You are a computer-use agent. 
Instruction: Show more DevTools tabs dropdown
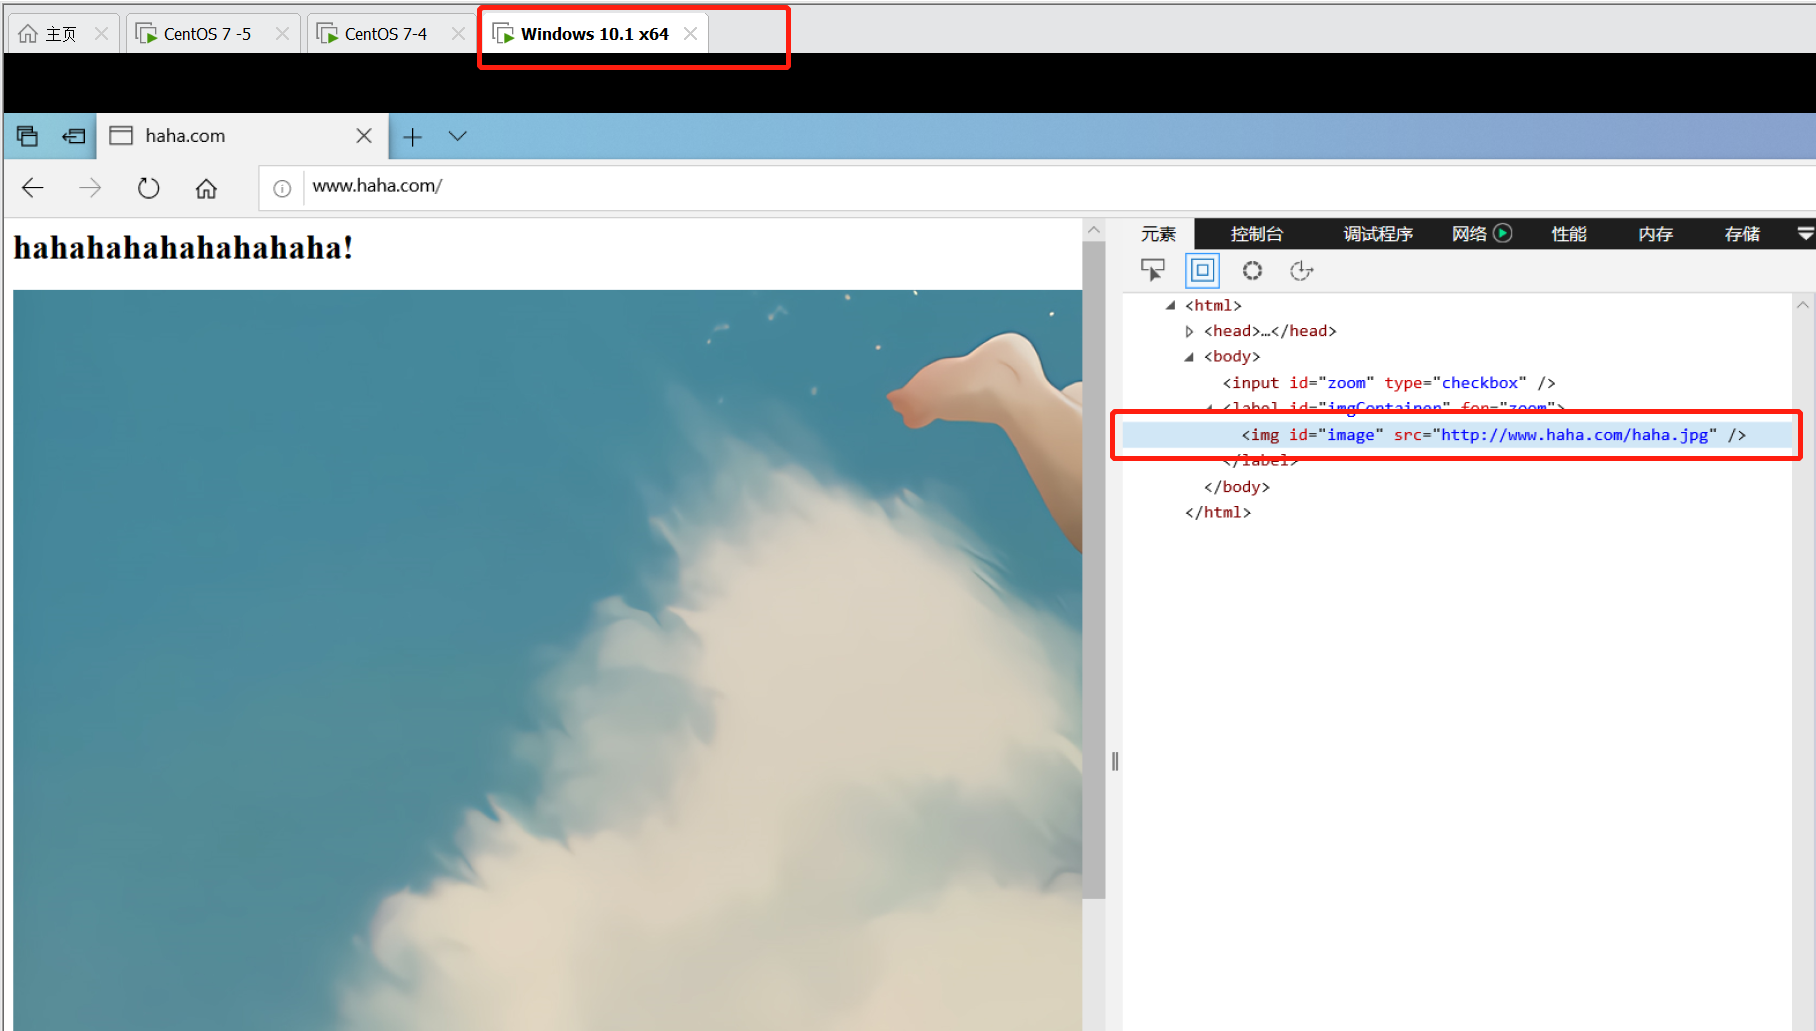point(1805,234)
